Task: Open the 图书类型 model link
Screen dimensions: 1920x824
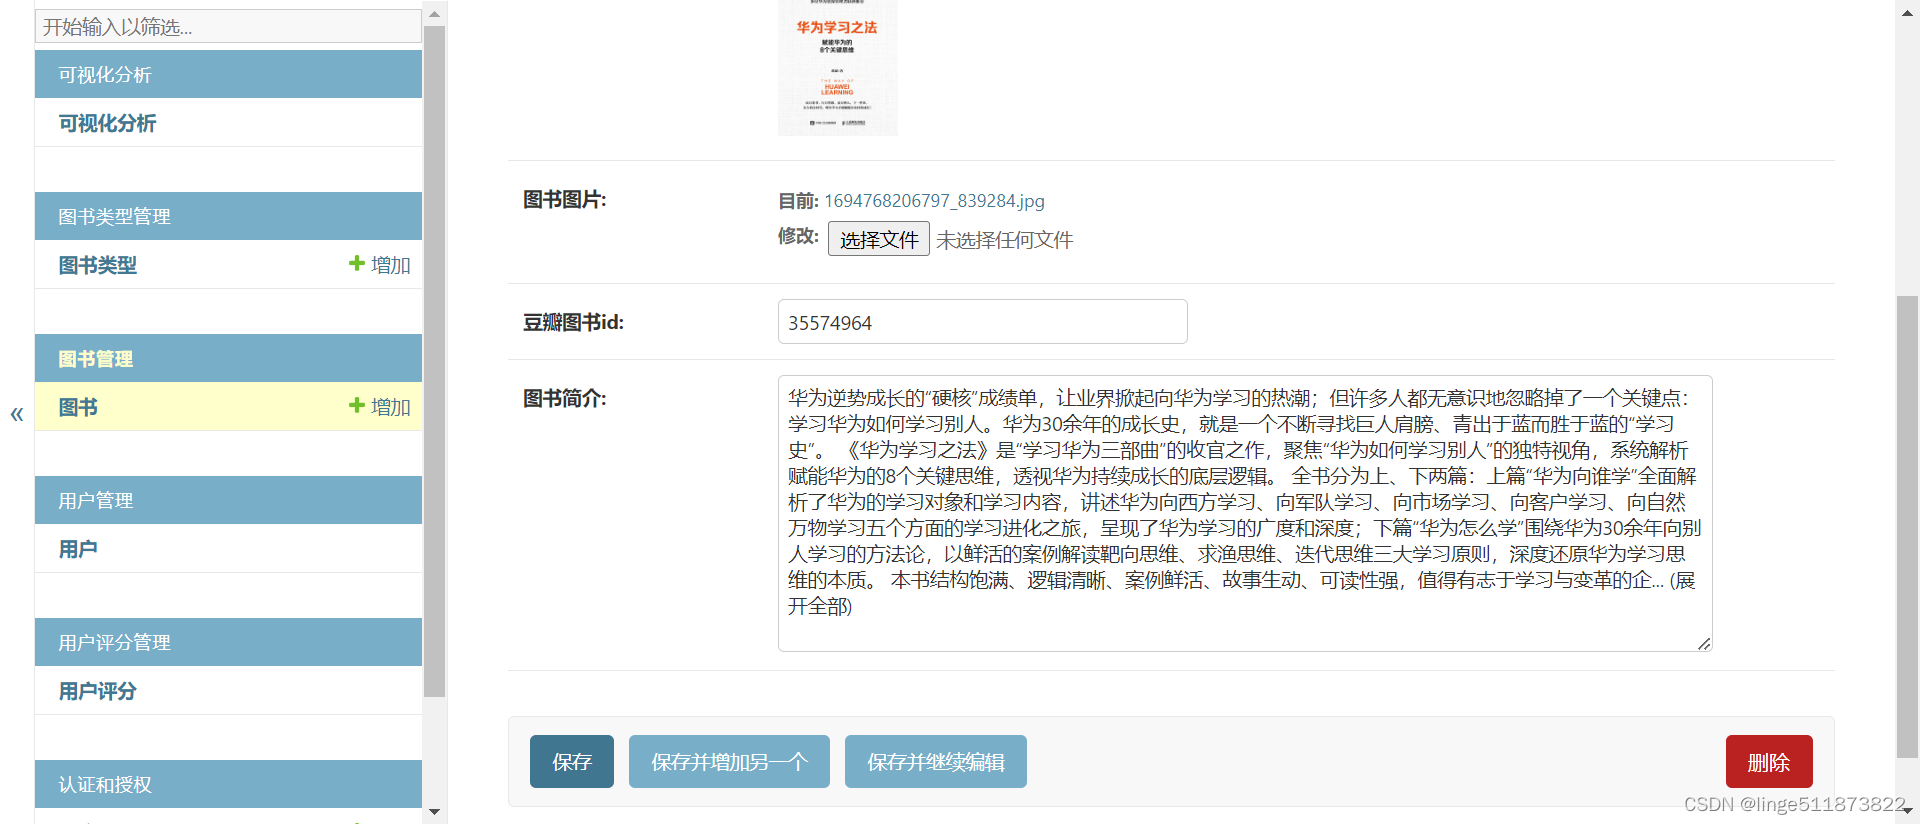Action: click(97, 265)
